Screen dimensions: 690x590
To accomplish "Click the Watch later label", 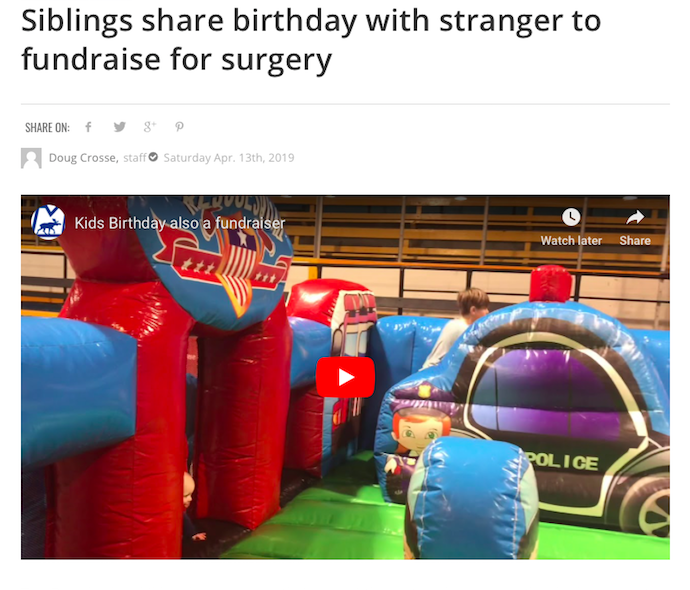I will (571, 241).
